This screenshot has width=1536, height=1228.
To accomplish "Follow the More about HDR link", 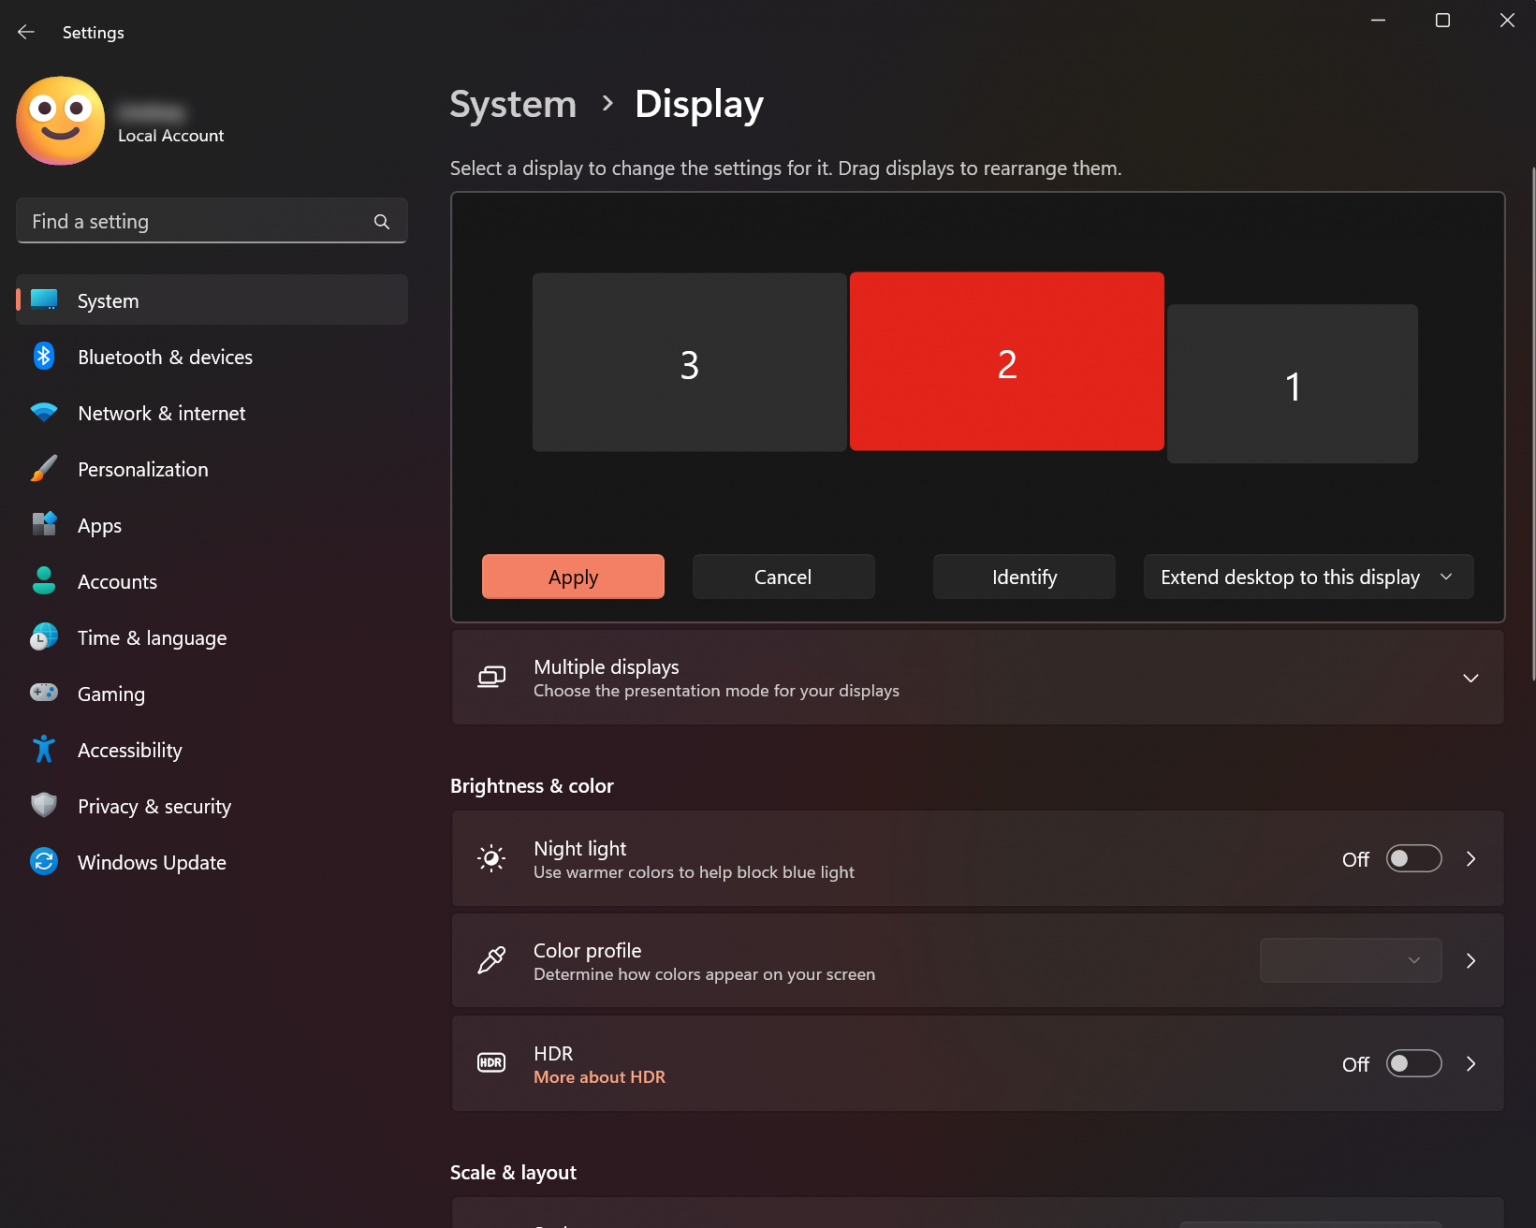I will pyautogui.click(x=599, y=1077).
